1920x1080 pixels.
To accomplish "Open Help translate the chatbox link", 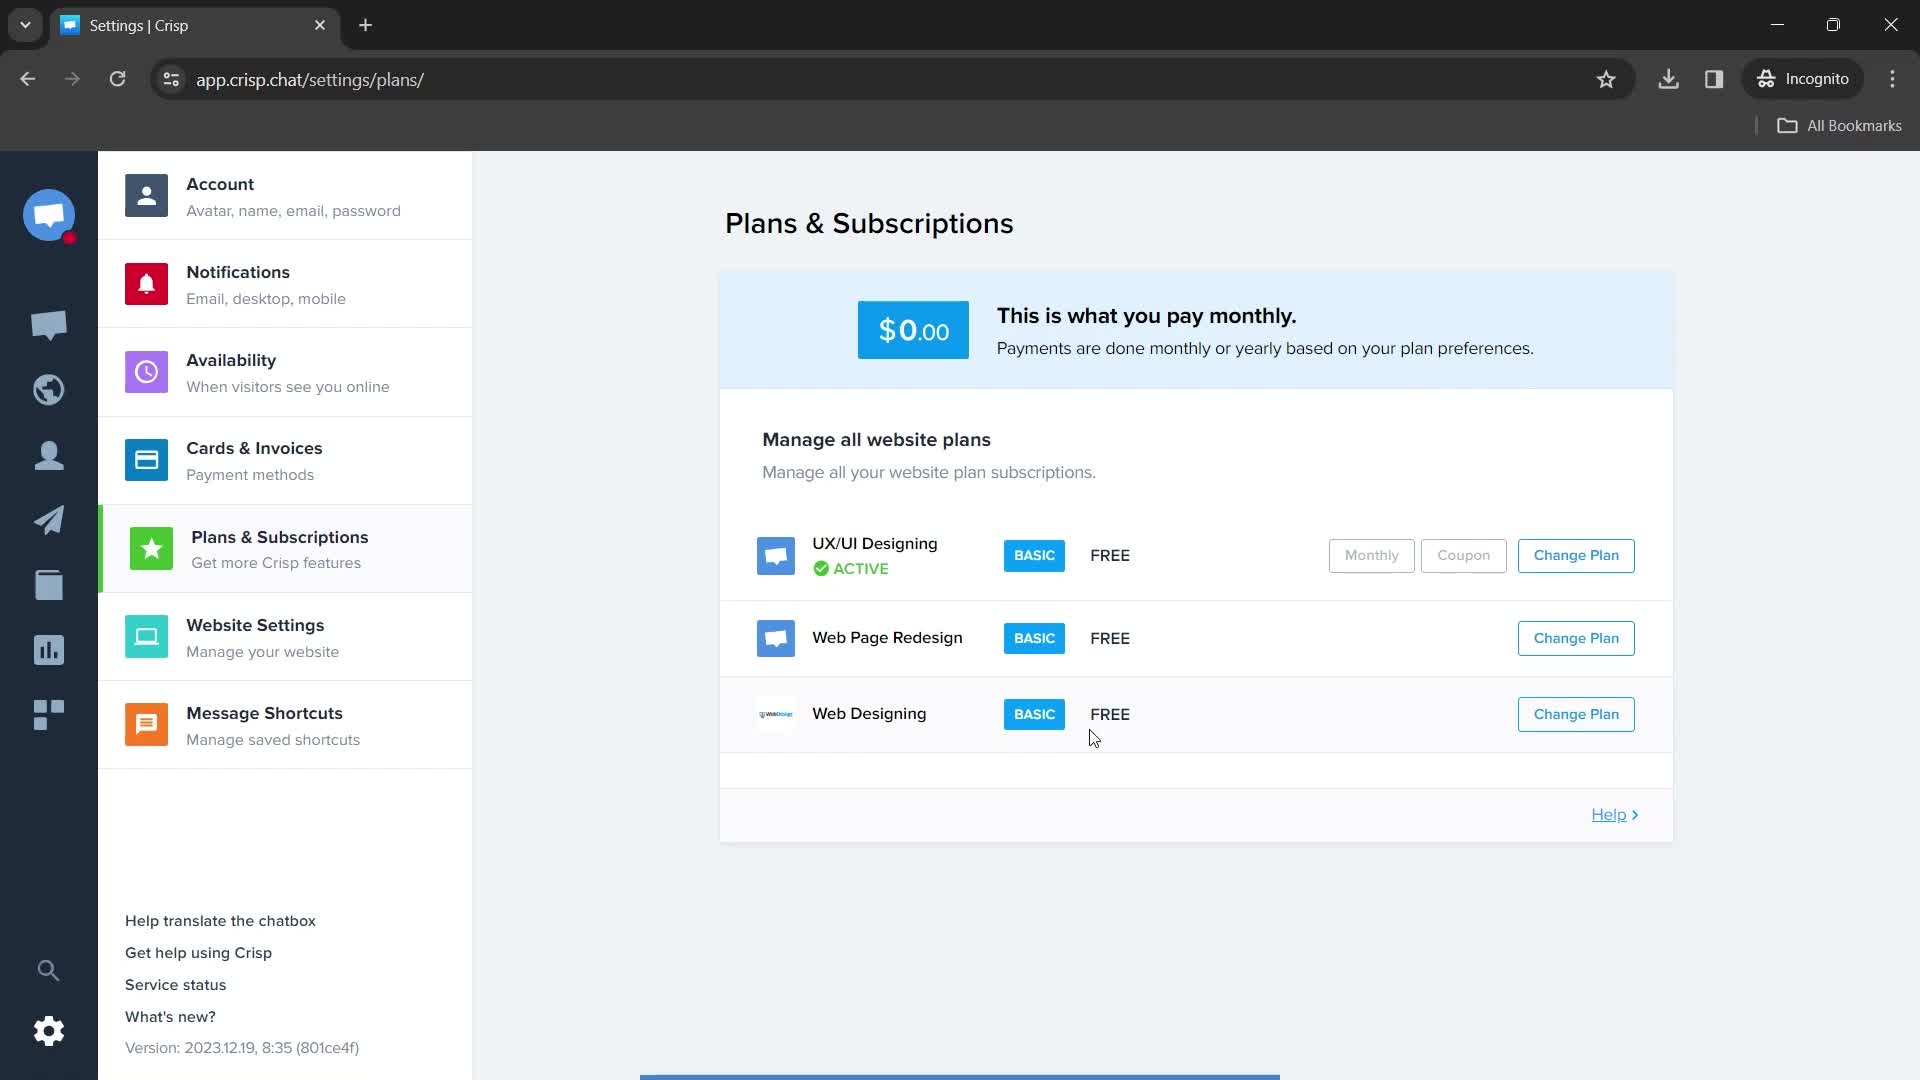I will click(x=220, y=919).
